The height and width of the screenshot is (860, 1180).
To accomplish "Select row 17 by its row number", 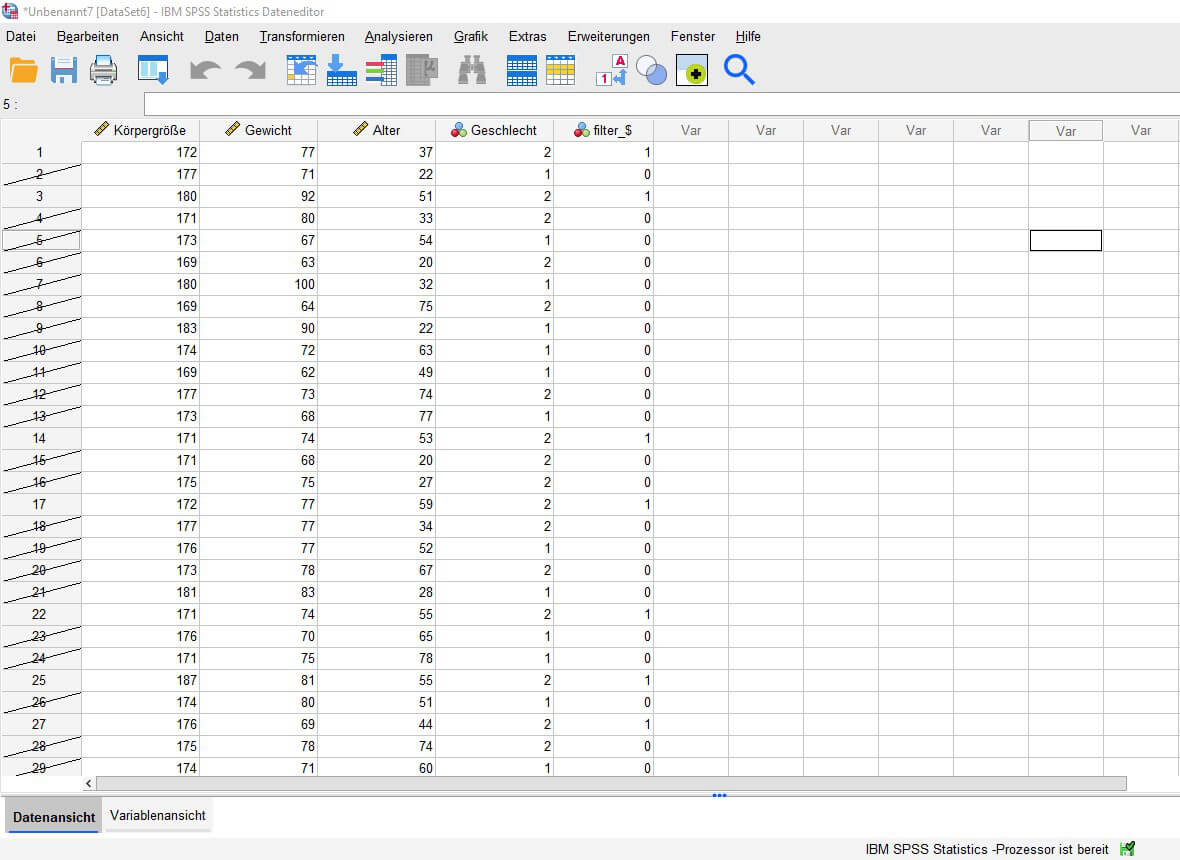I will pos(41,504).
